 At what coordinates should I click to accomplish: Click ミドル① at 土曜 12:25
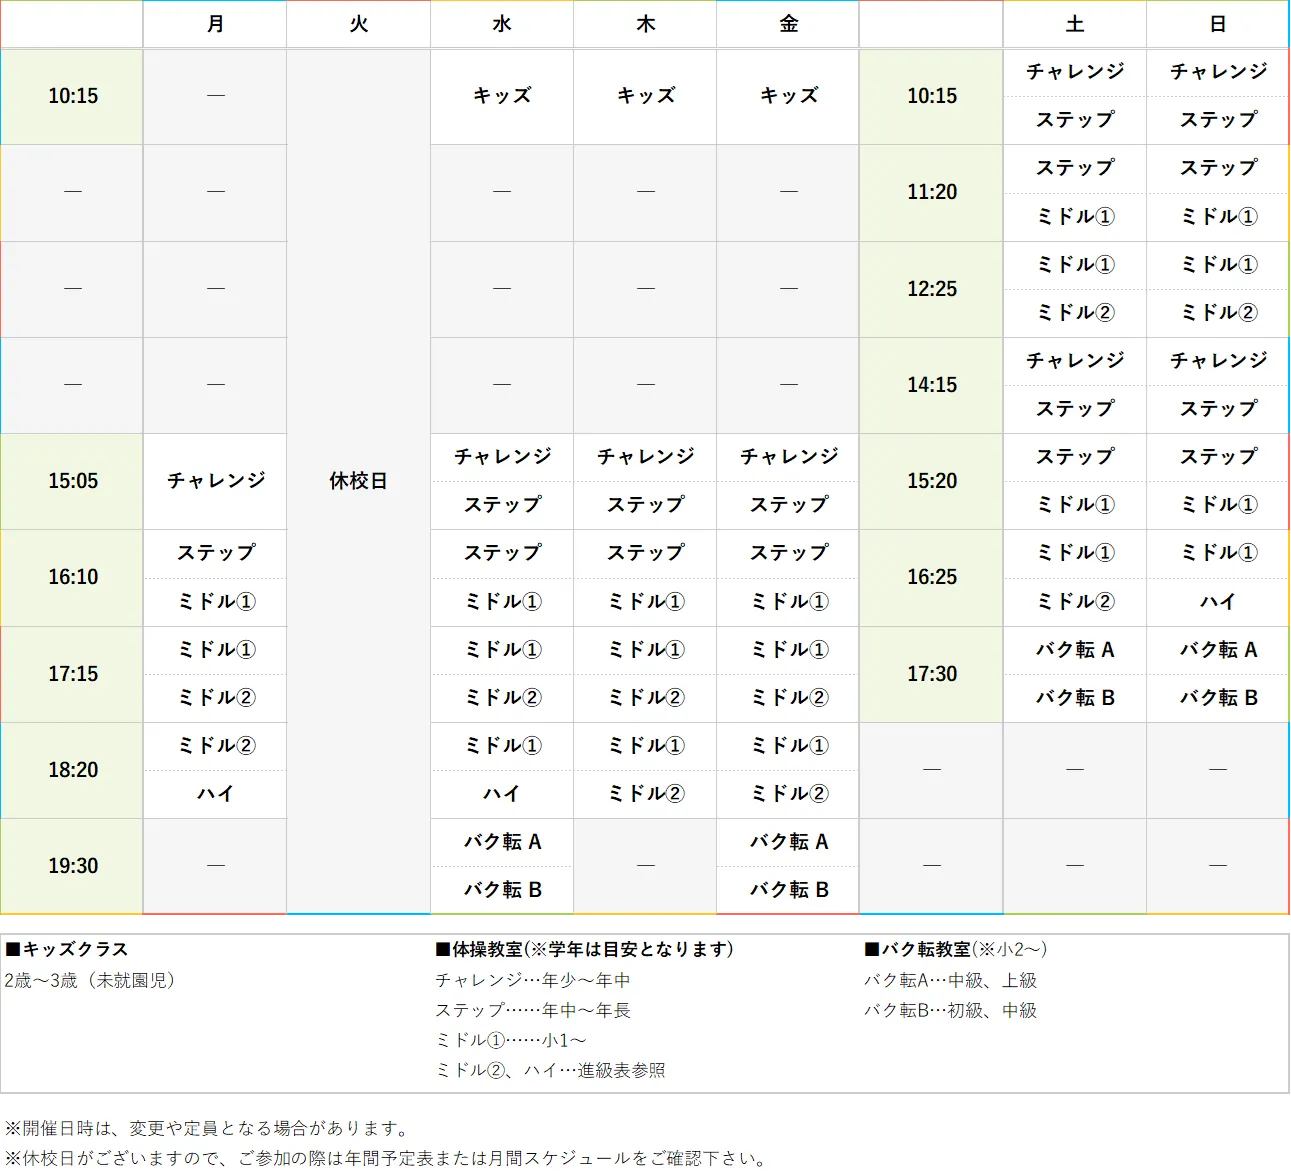(x=1074, y=264)
